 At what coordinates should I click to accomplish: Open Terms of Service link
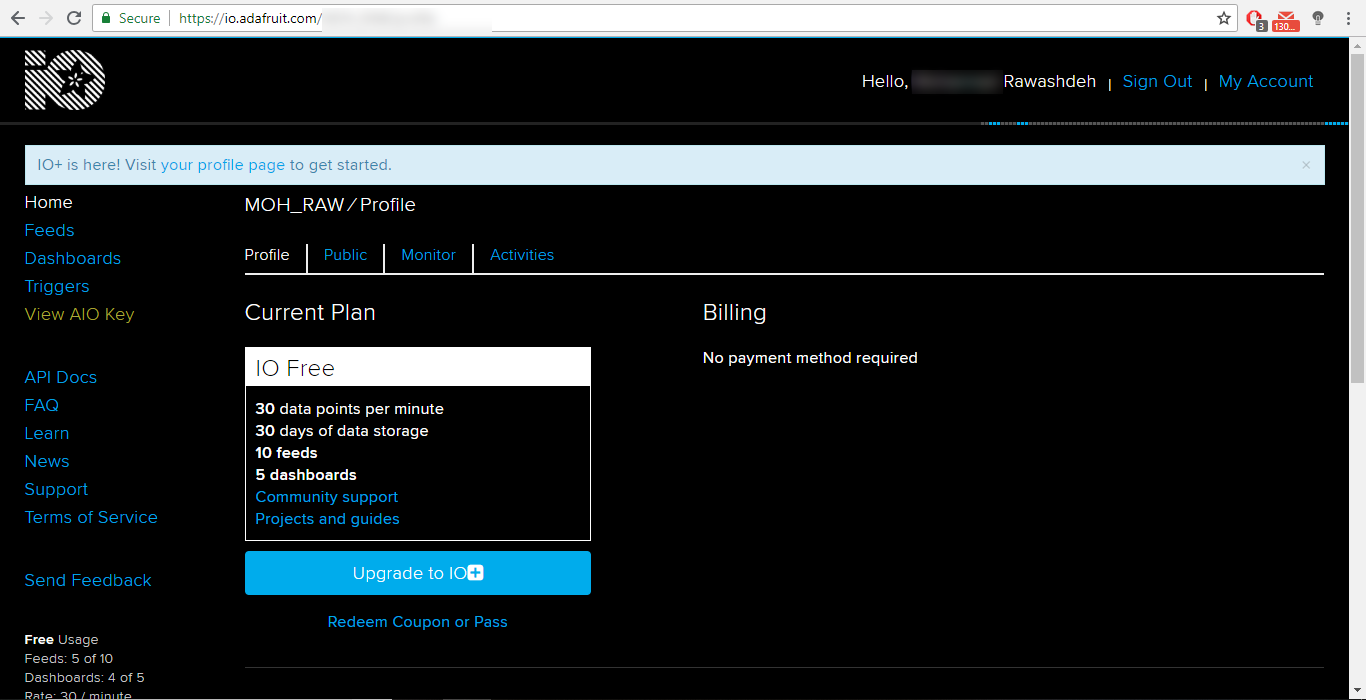[91, 517]
